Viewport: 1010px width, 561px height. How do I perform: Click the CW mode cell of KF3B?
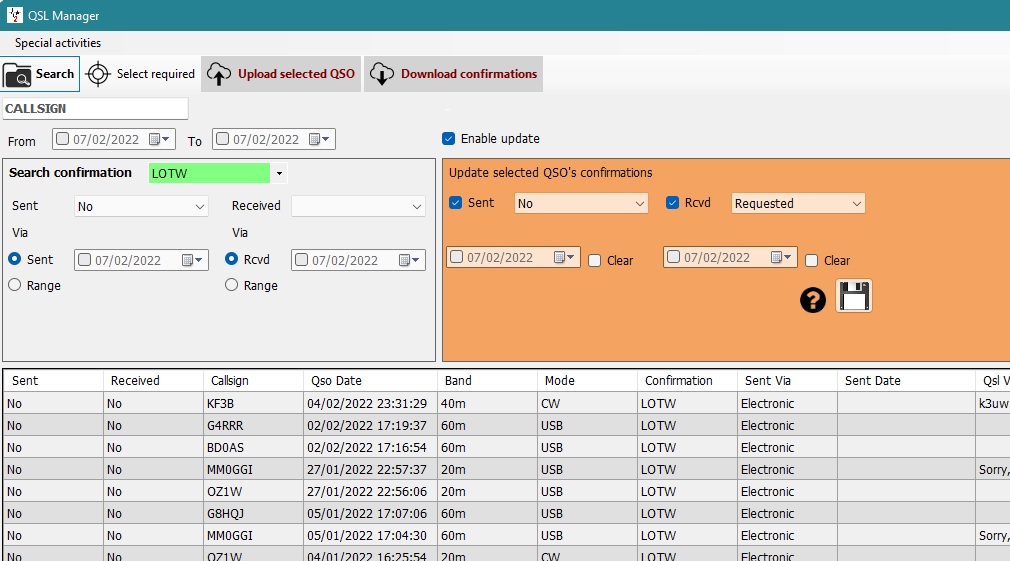(587, 404)
